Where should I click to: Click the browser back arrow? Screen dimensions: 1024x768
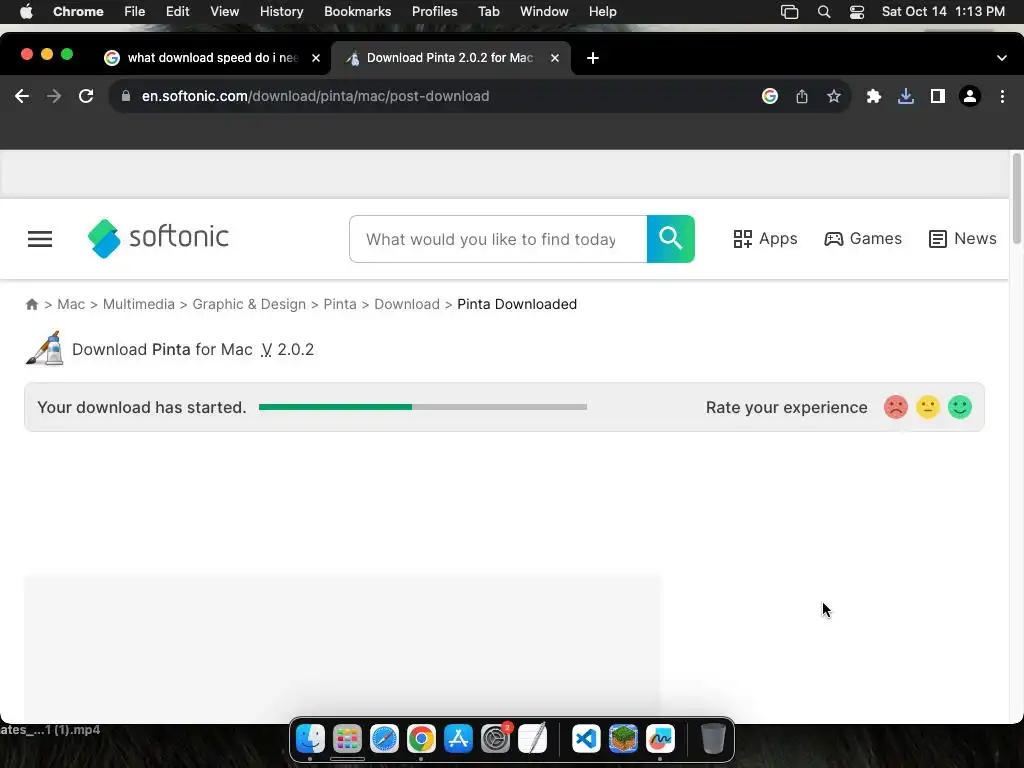pyautogui.click(x=22, y=96)
